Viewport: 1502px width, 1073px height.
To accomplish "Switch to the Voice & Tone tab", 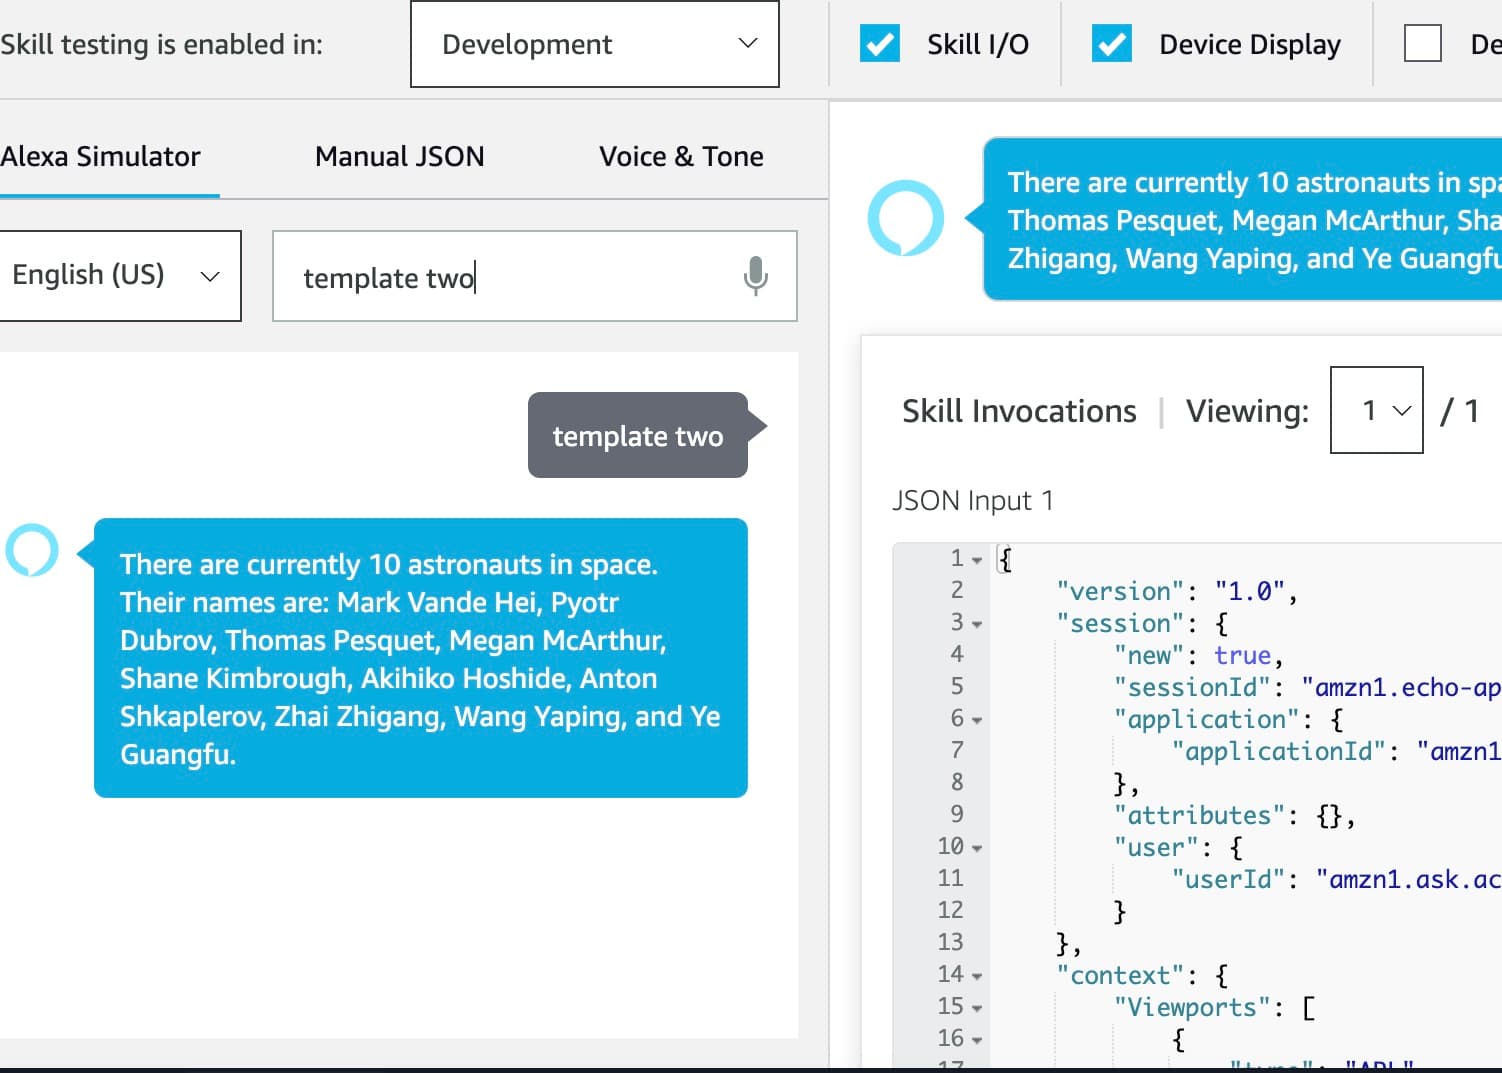I will click(682, 157).
